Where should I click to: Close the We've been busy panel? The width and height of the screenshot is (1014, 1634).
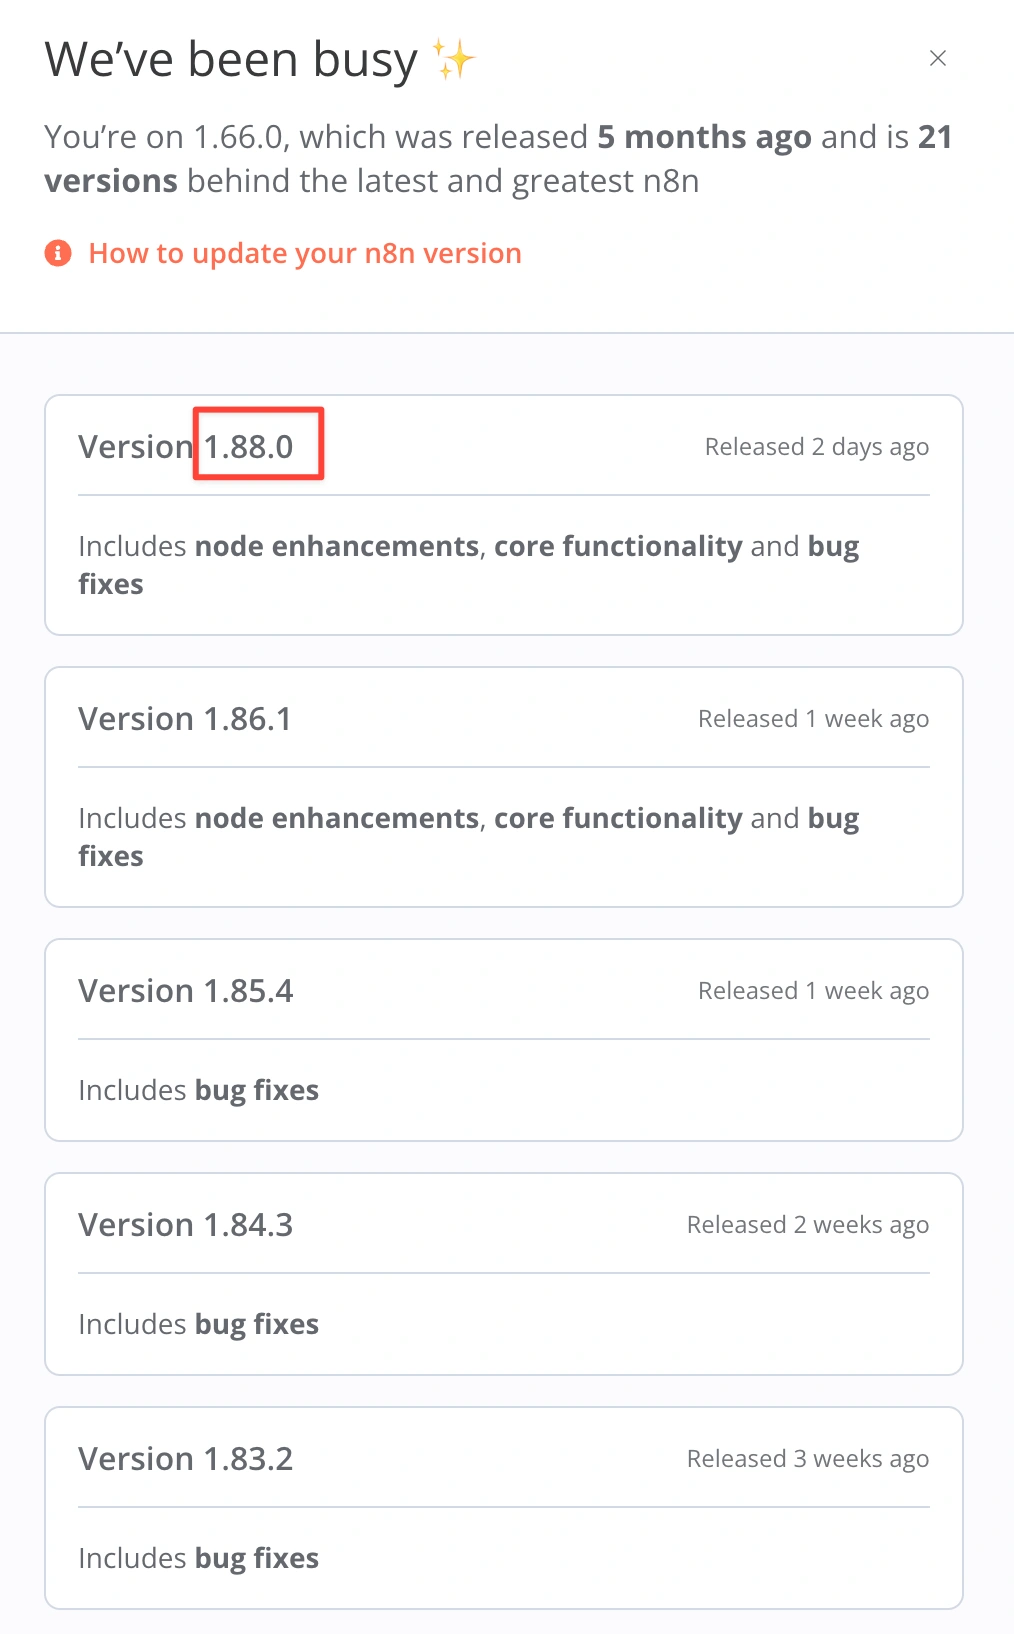click(x=937, y=58)
